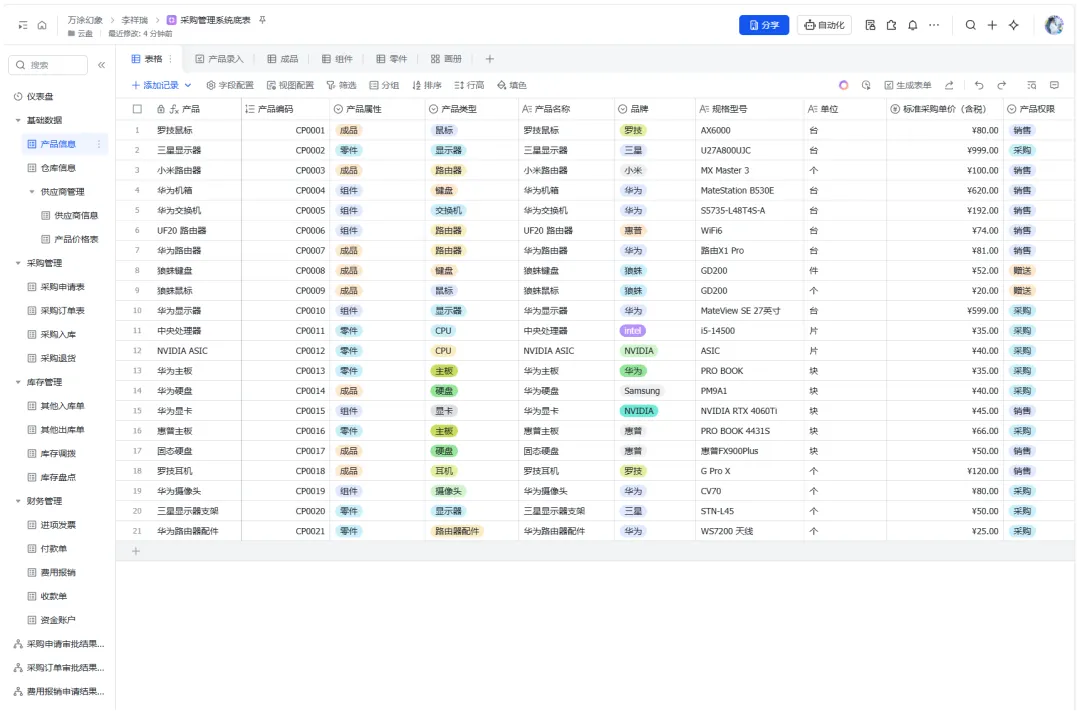Screen dimensions: 1080x714
Task: Adjust 行高 row height
Action: (x=469, y=85)
